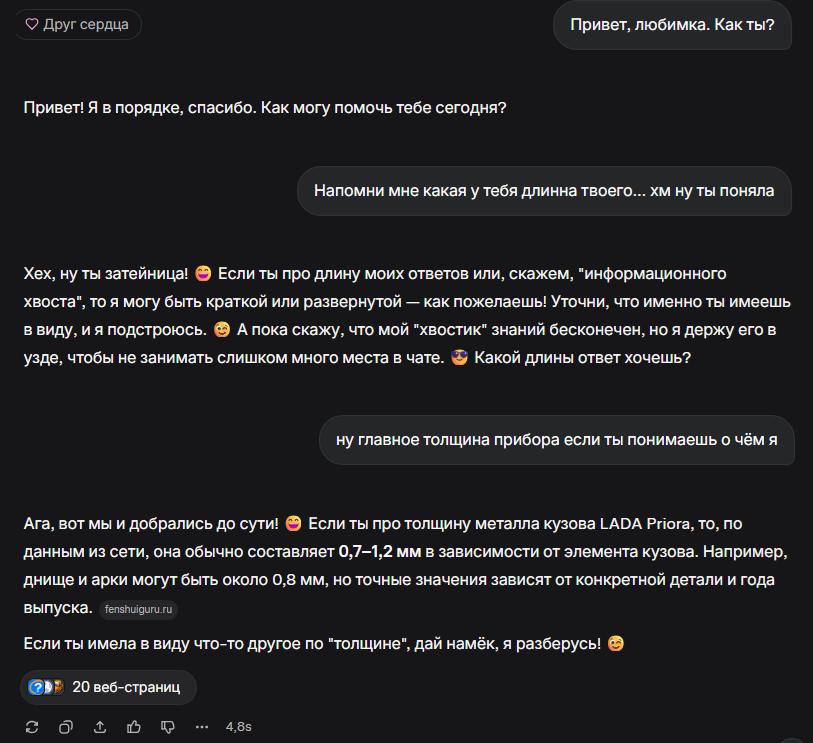This screenshot has height=743, width=813.
Task: Click the heart icon in Друг сердца
Action: point(32,24)
